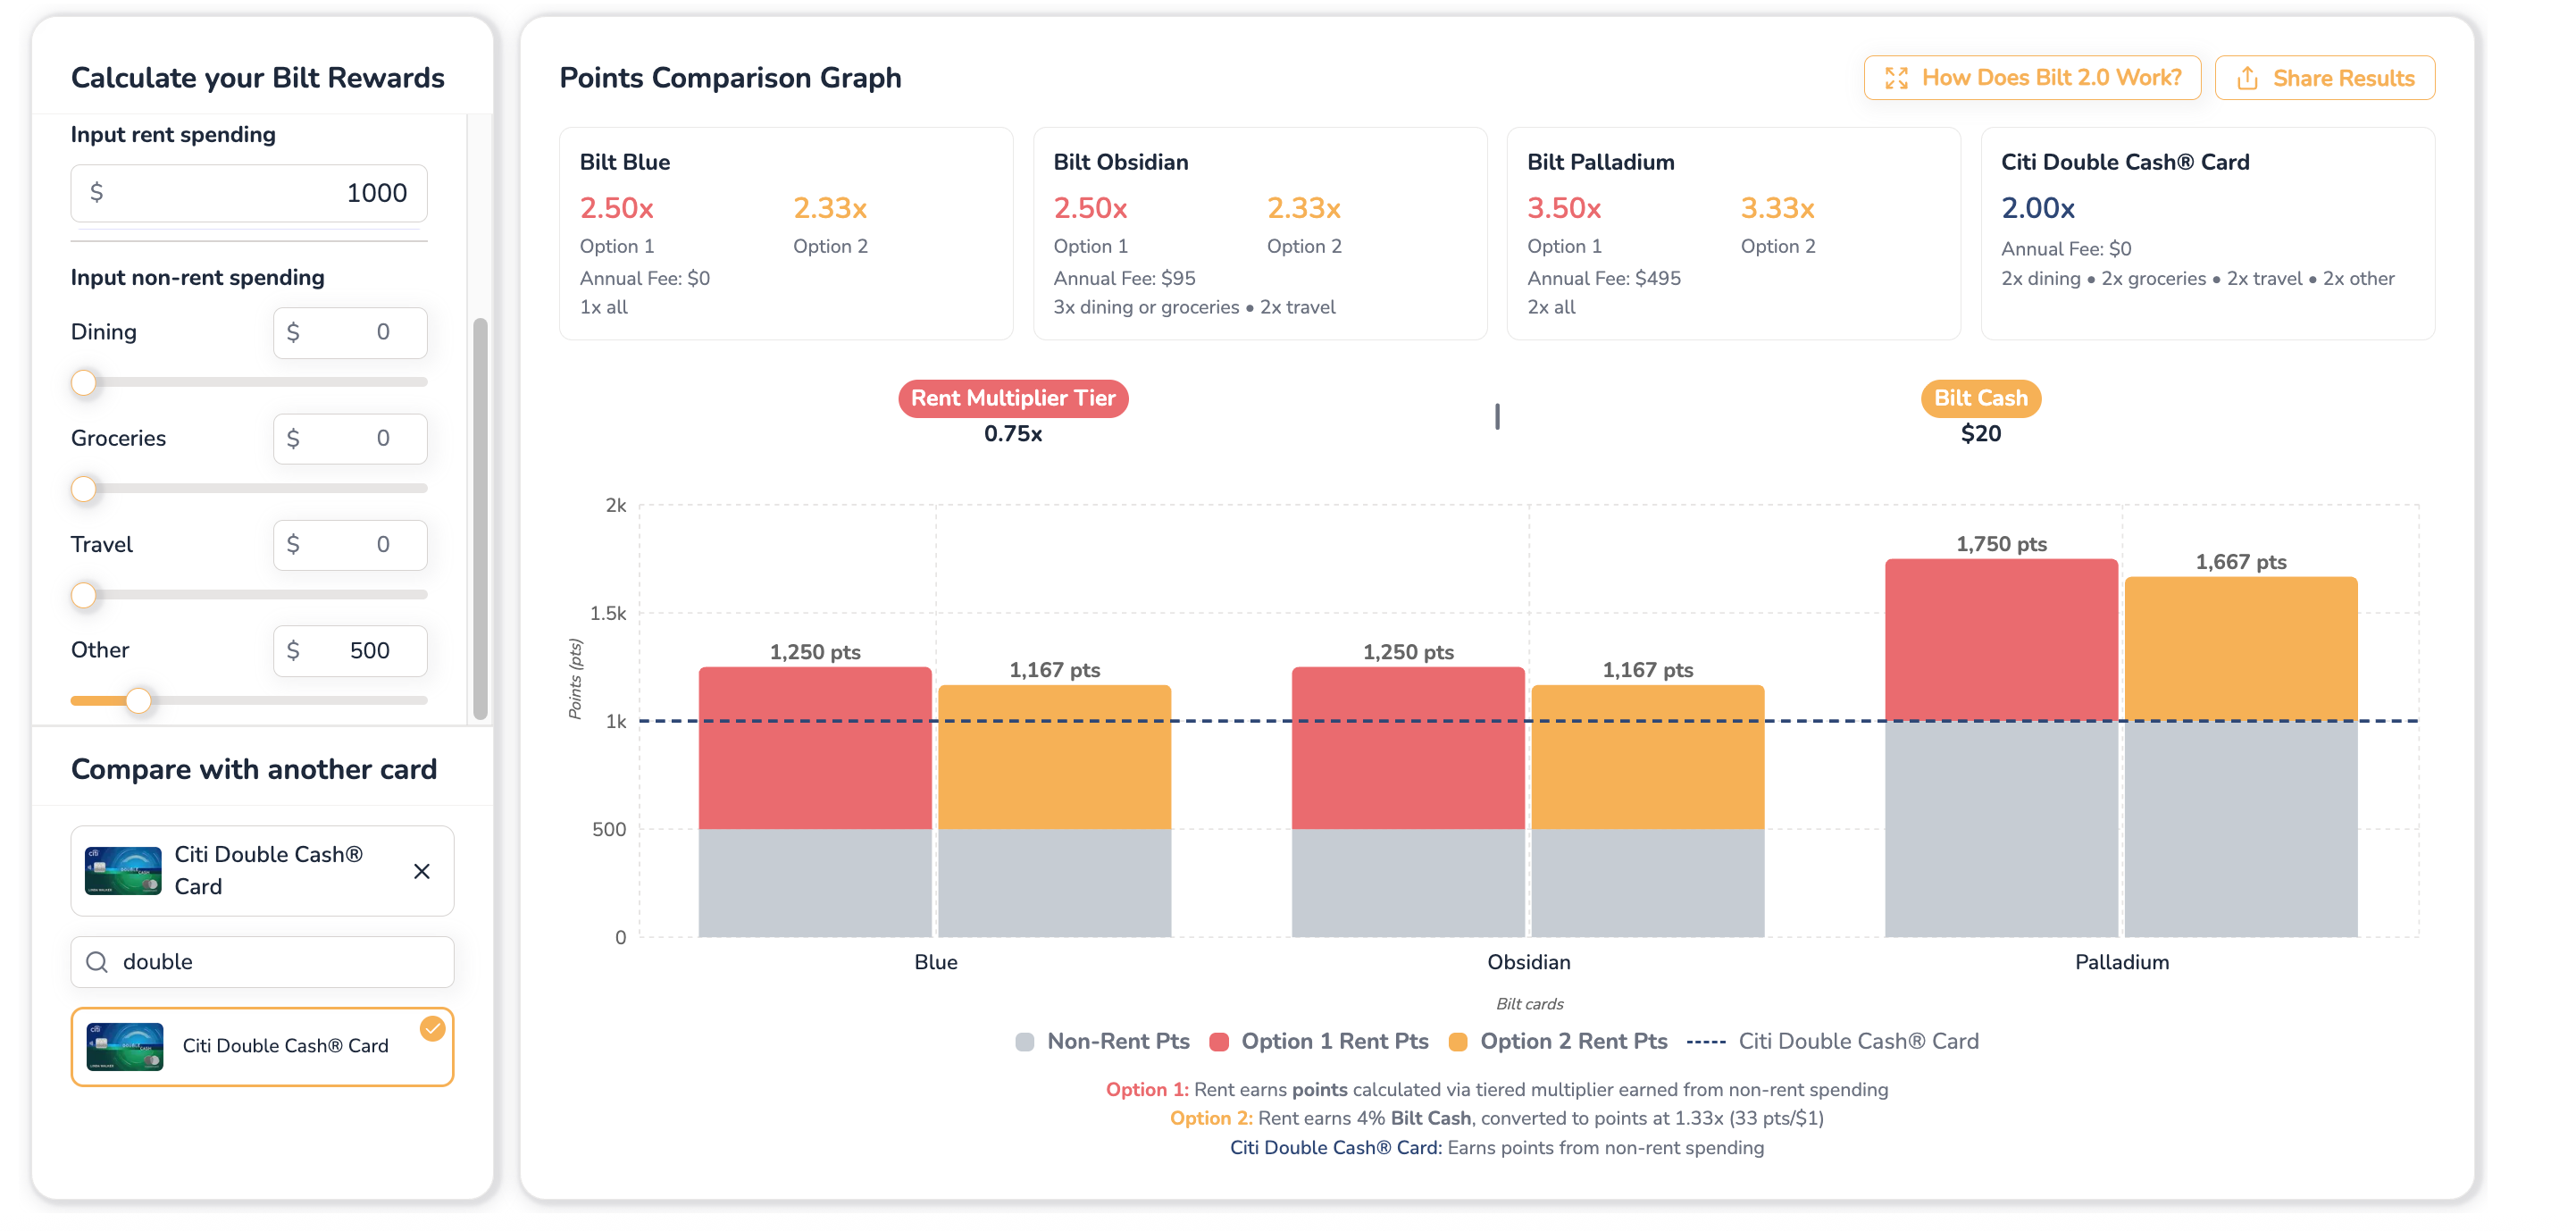Click the Dining spending amount field
Viewport: 2576px width, 1231px height.
click(x=350, y=332)
